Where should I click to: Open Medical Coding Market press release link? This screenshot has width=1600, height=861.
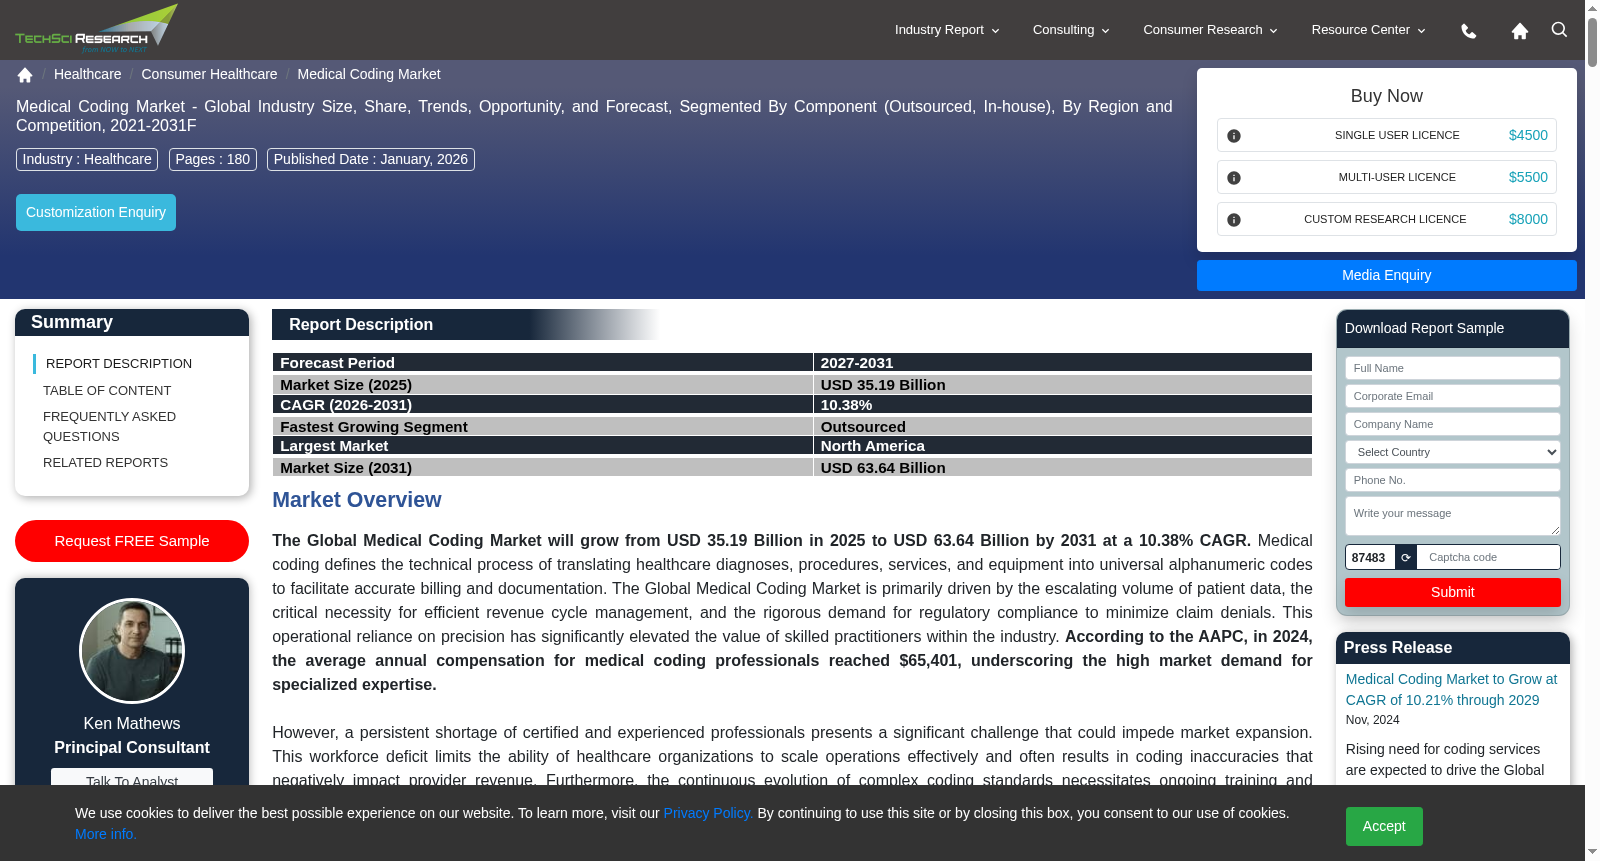pos(1451,689)
